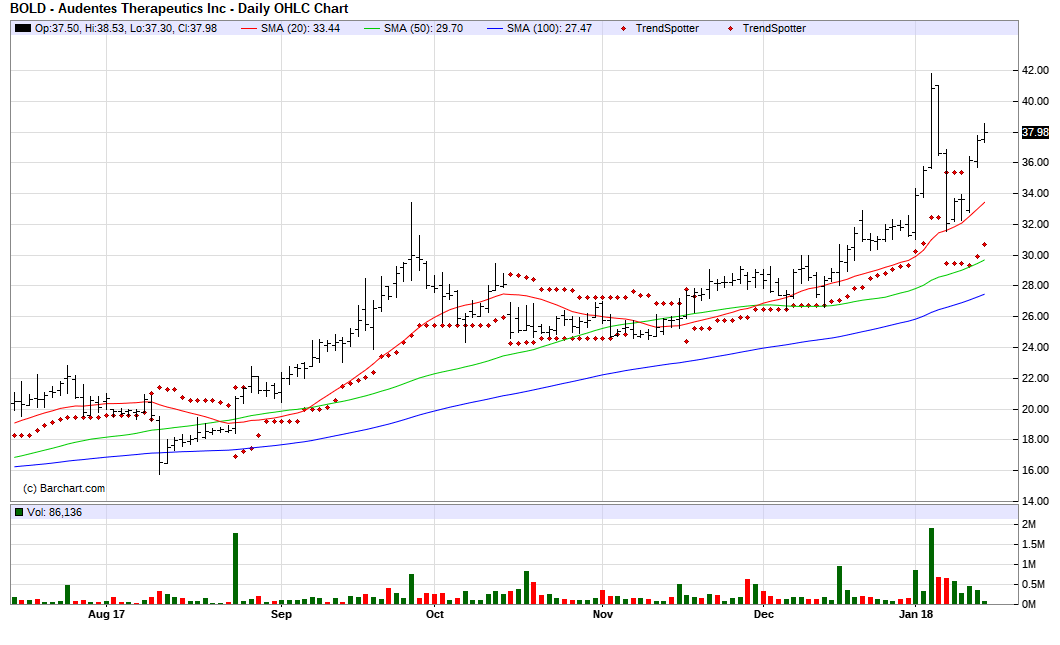Click the 'SMA (50): 29.70' legend entry
The height and width of the screenshot is (645, 1060).
423,28
